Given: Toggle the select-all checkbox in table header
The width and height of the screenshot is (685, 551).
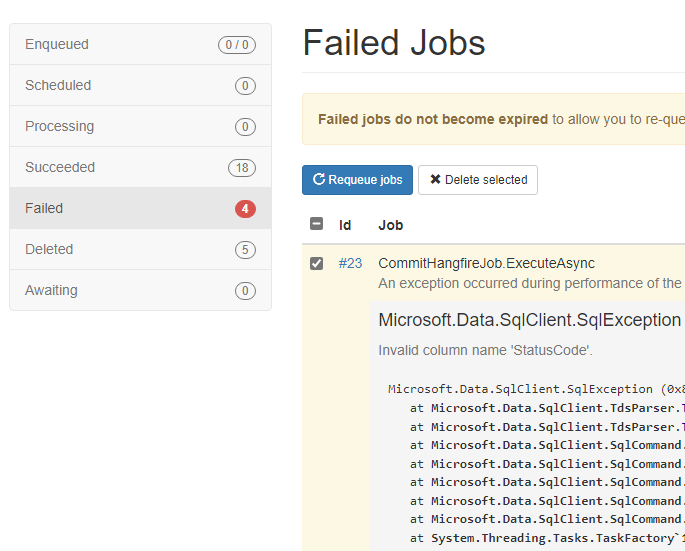Looking at the screenshot, I should pyautogui.click(x=316, y=224).
